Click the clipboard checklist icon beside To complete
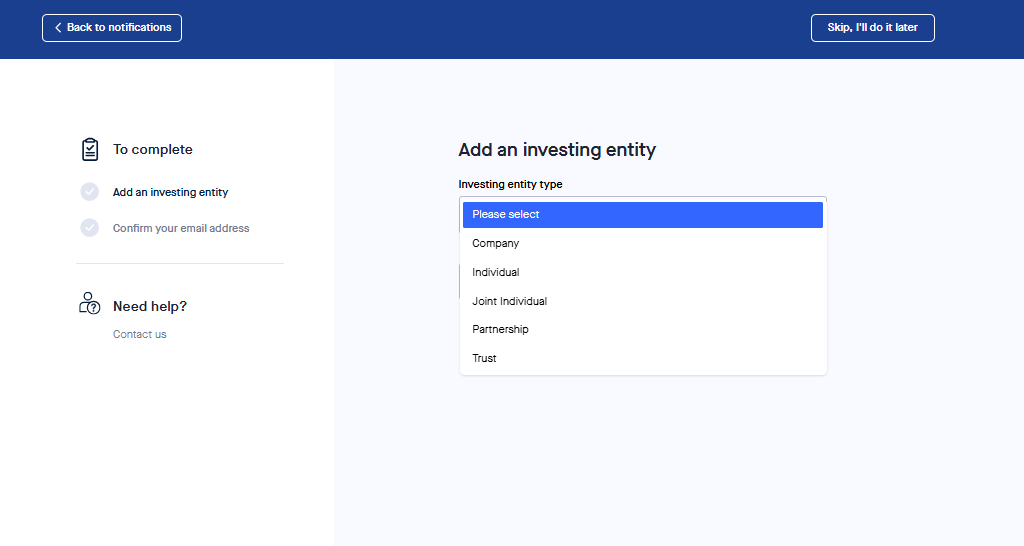This screenshot has width=1024, height=546. (90, 149)
